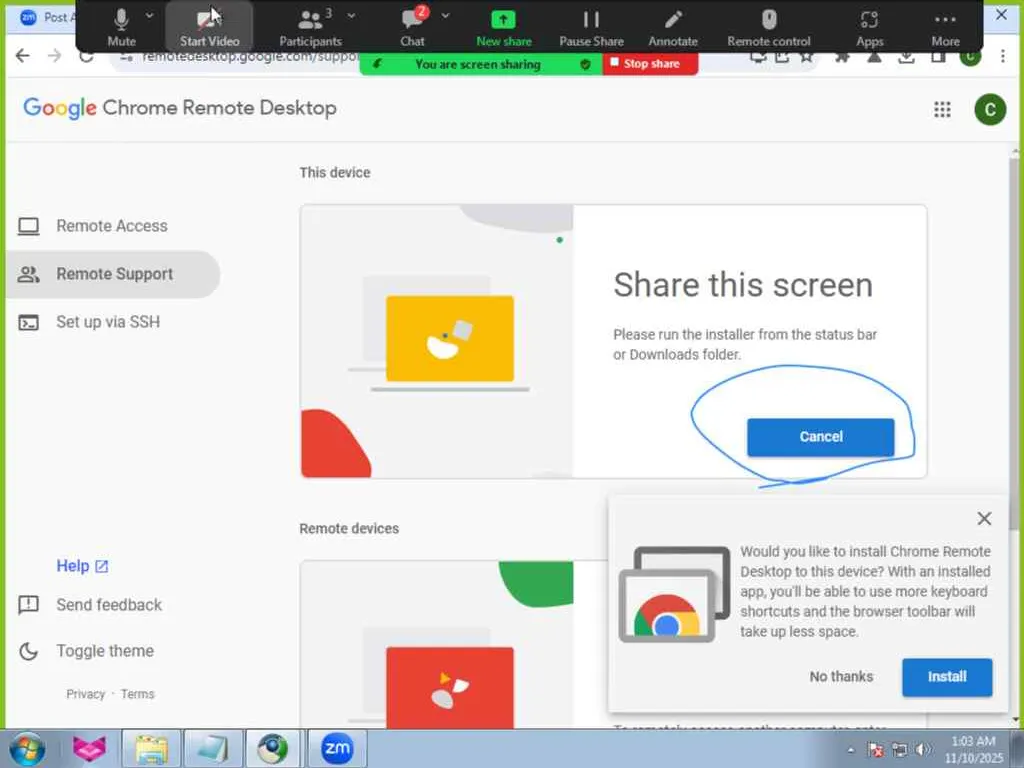
Task: Mute the microphone in Zoom toolbar
Action: [121, 27]
